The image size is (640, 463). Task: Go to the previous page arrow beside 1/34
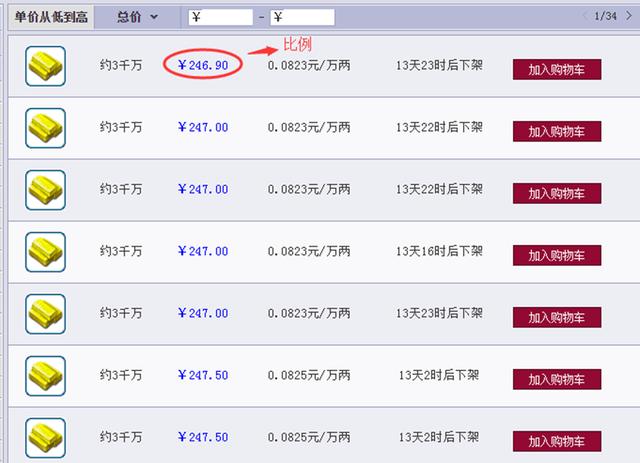[x=585, y=16]
